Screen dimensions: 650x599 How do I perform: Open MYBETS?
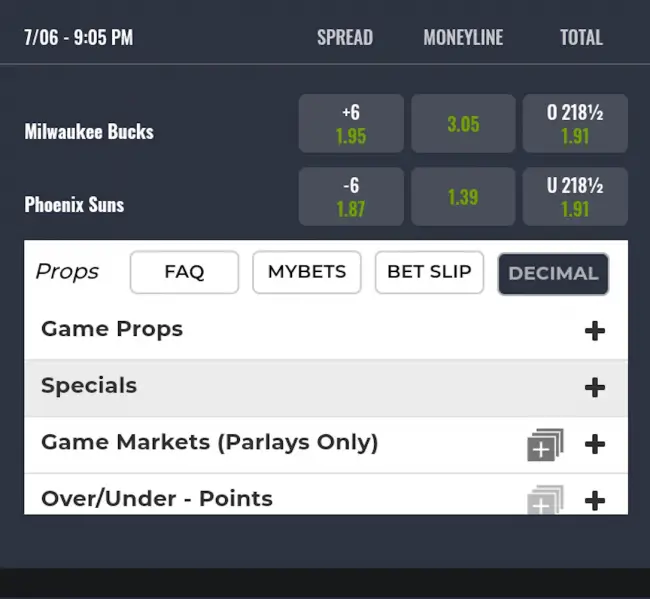[x=306, y=272]
